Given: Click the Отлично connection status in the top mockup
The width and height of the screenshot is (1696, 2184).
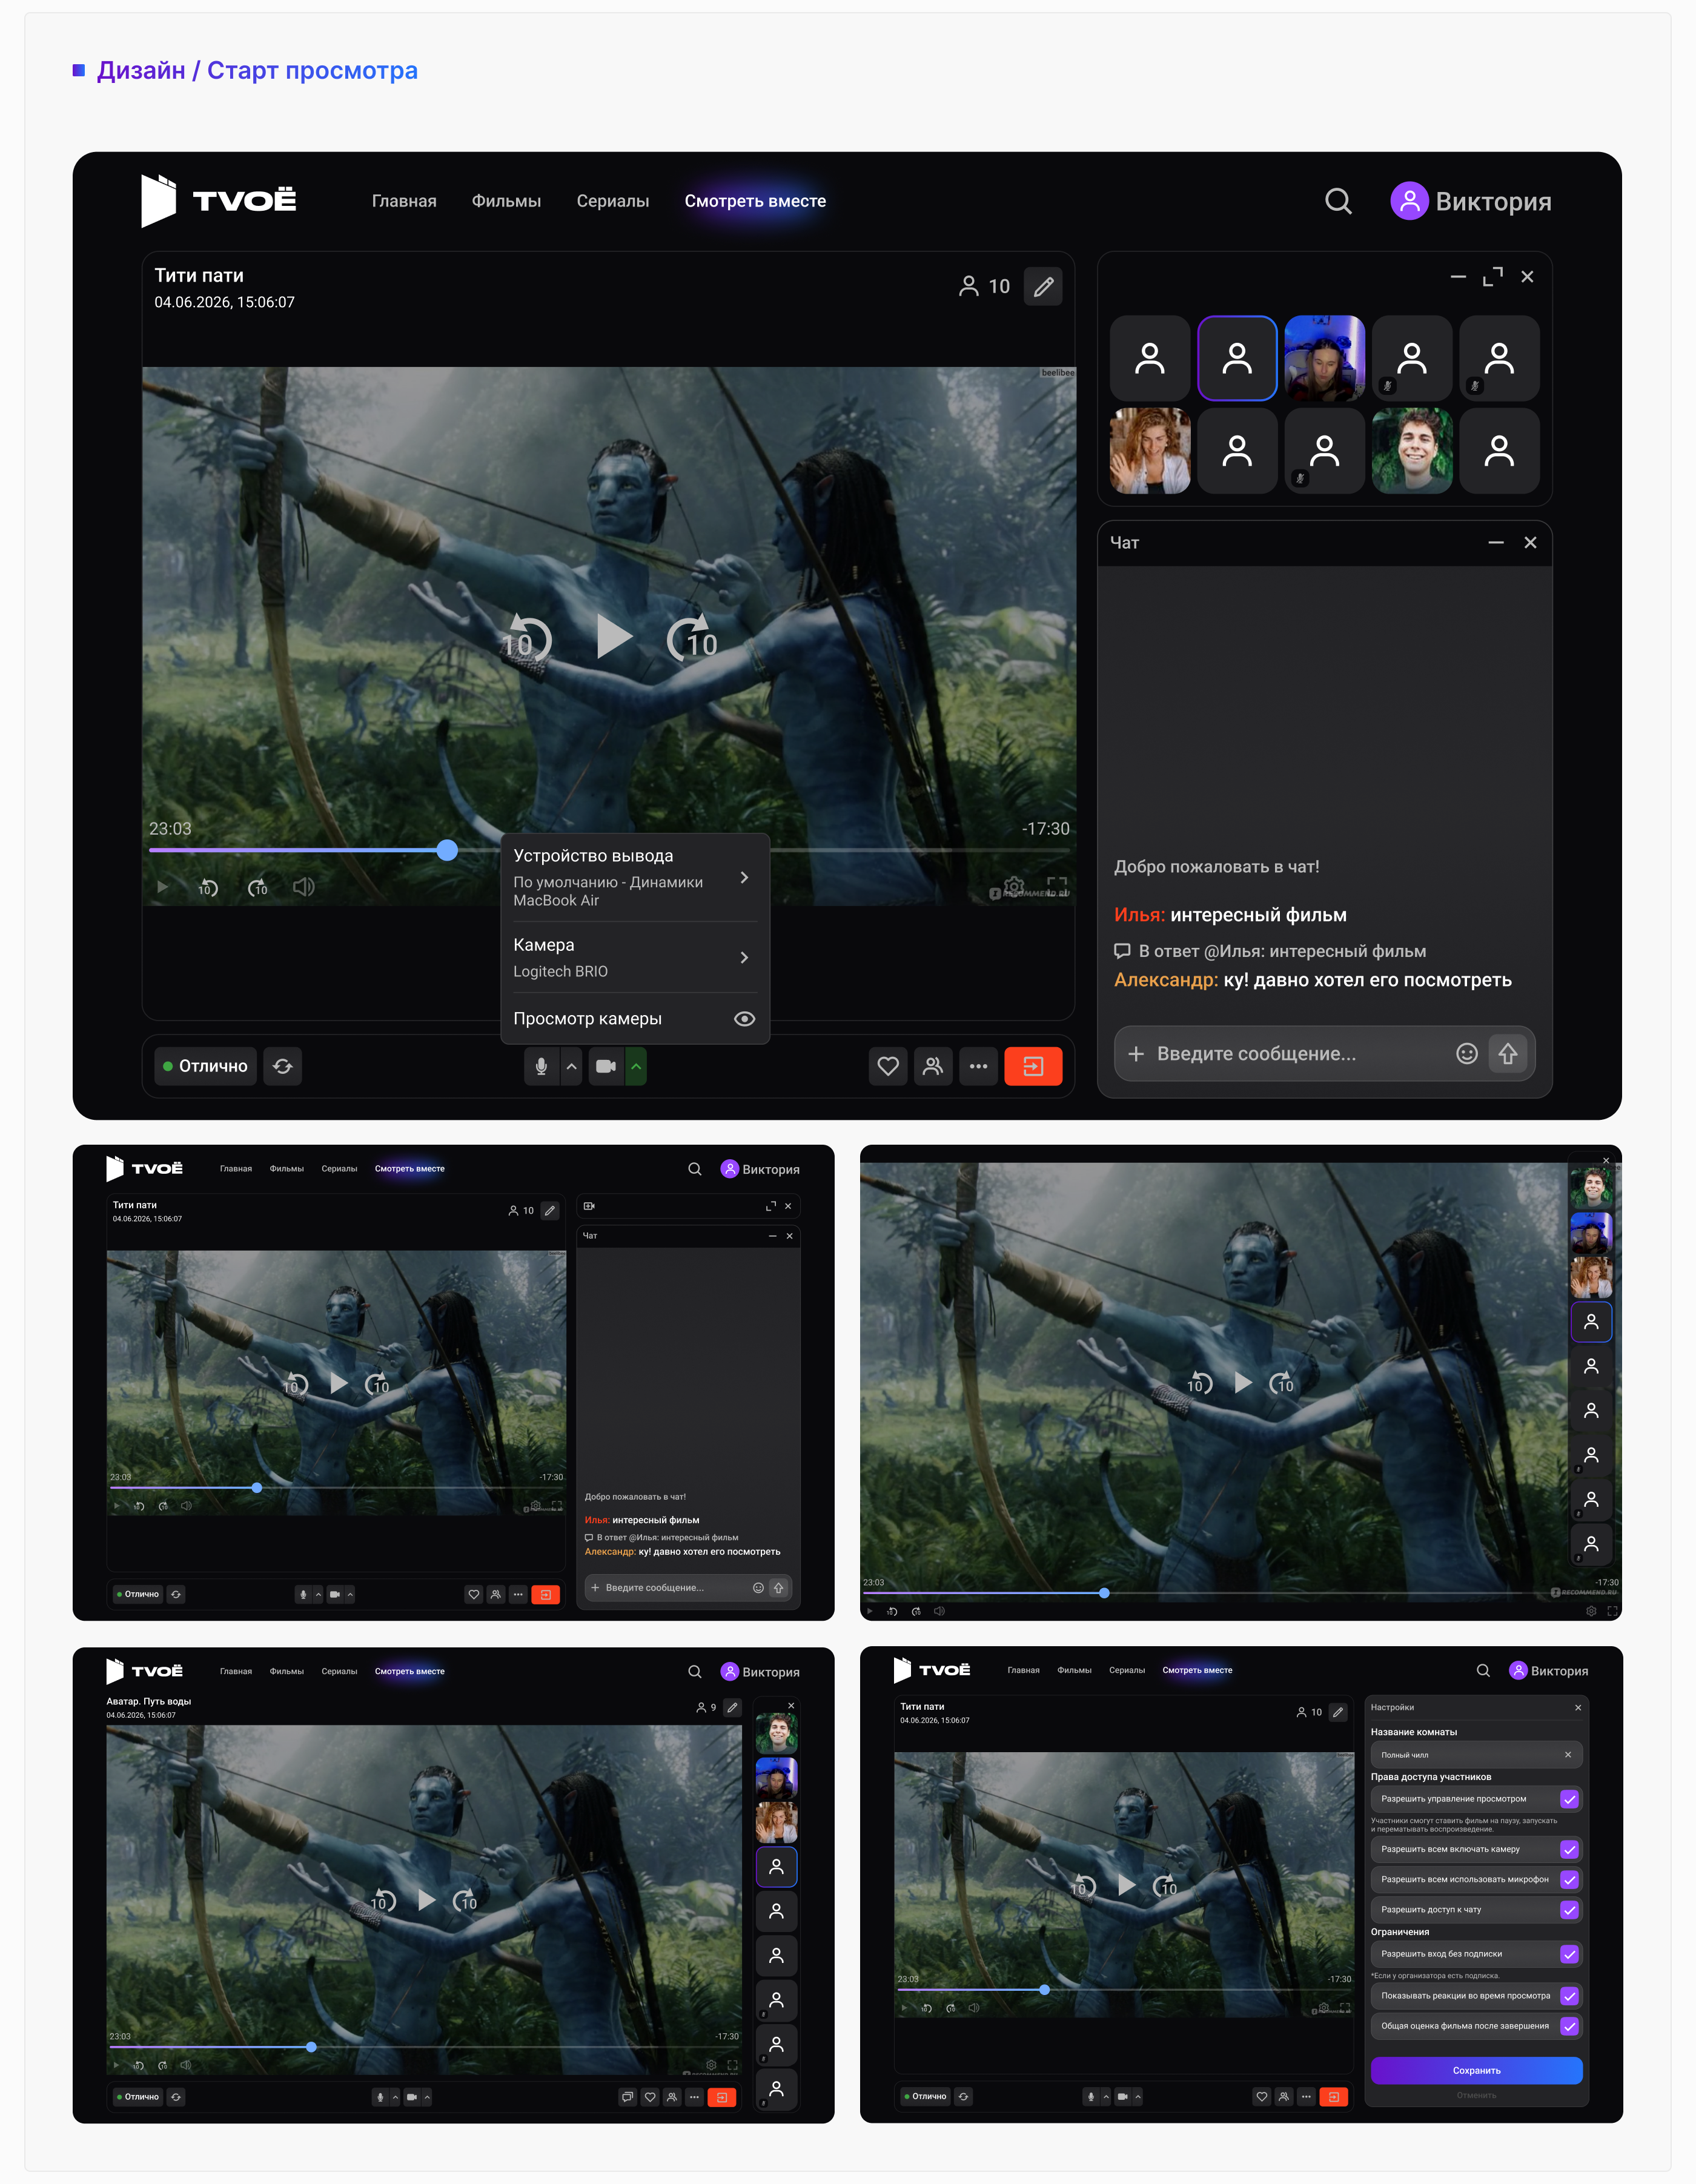Looking at the screenshot, I should click(206, 1066).
